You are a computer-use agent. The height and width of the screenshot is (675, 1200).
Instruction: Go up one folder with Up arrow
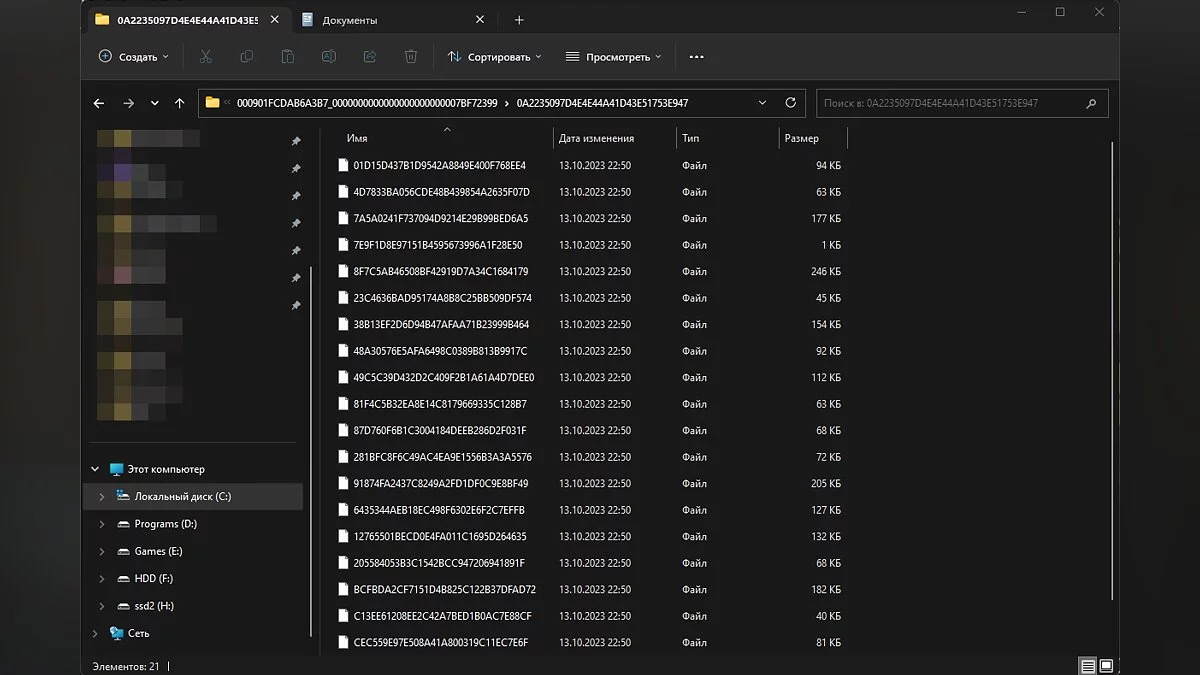point(180,103)
